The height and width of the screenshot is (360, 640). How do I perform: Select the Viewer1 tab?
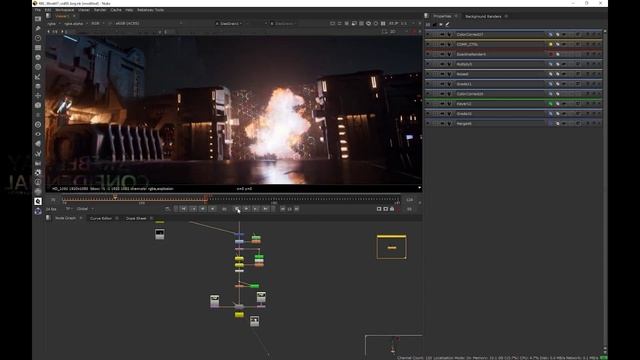click(62, 16)
